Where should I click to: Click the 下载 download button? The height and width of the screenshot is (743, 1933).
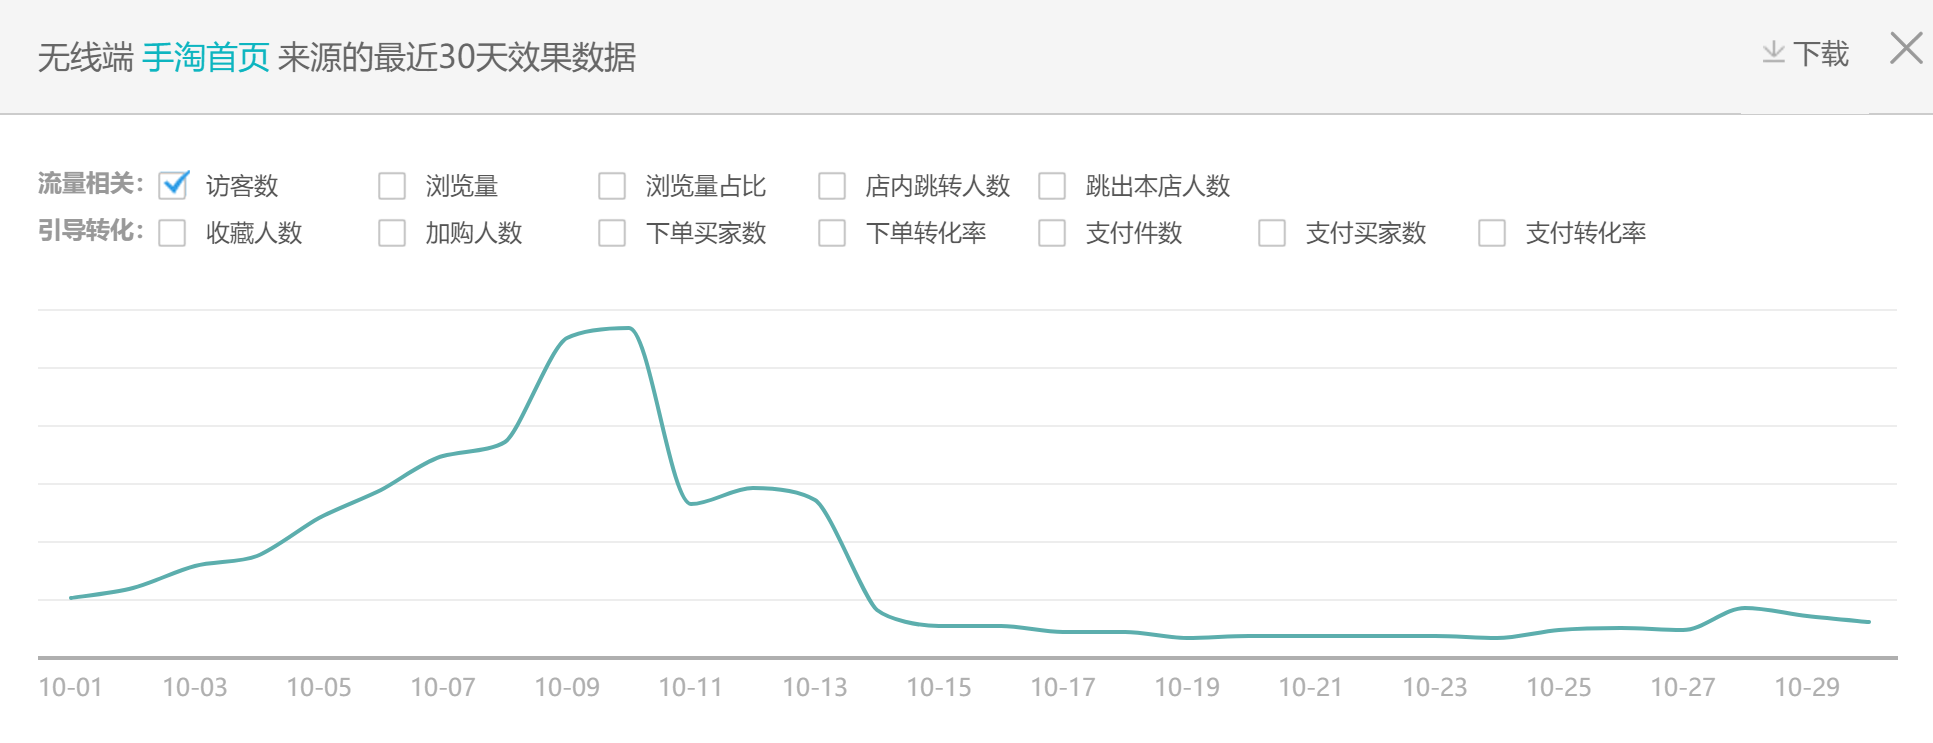[1806, 53]
